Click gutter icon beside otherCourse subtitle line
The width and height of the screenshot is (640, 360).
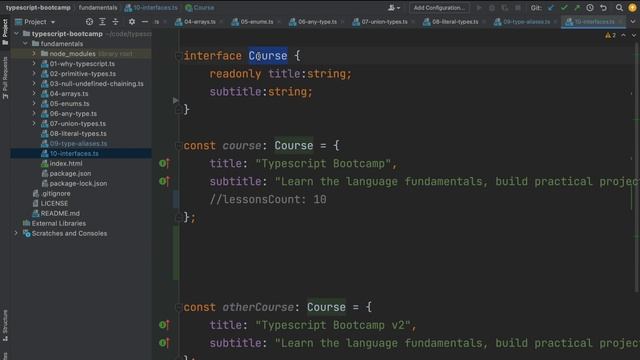[164, 343]
